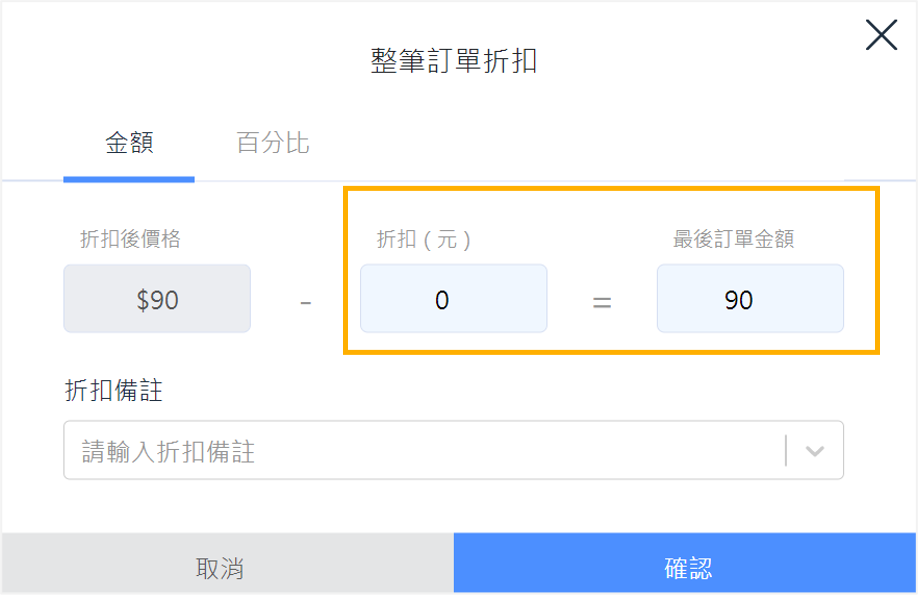The image size is (918, 595).
Task: Click the 折扣備註 section heading
Action: click(114, 391)
